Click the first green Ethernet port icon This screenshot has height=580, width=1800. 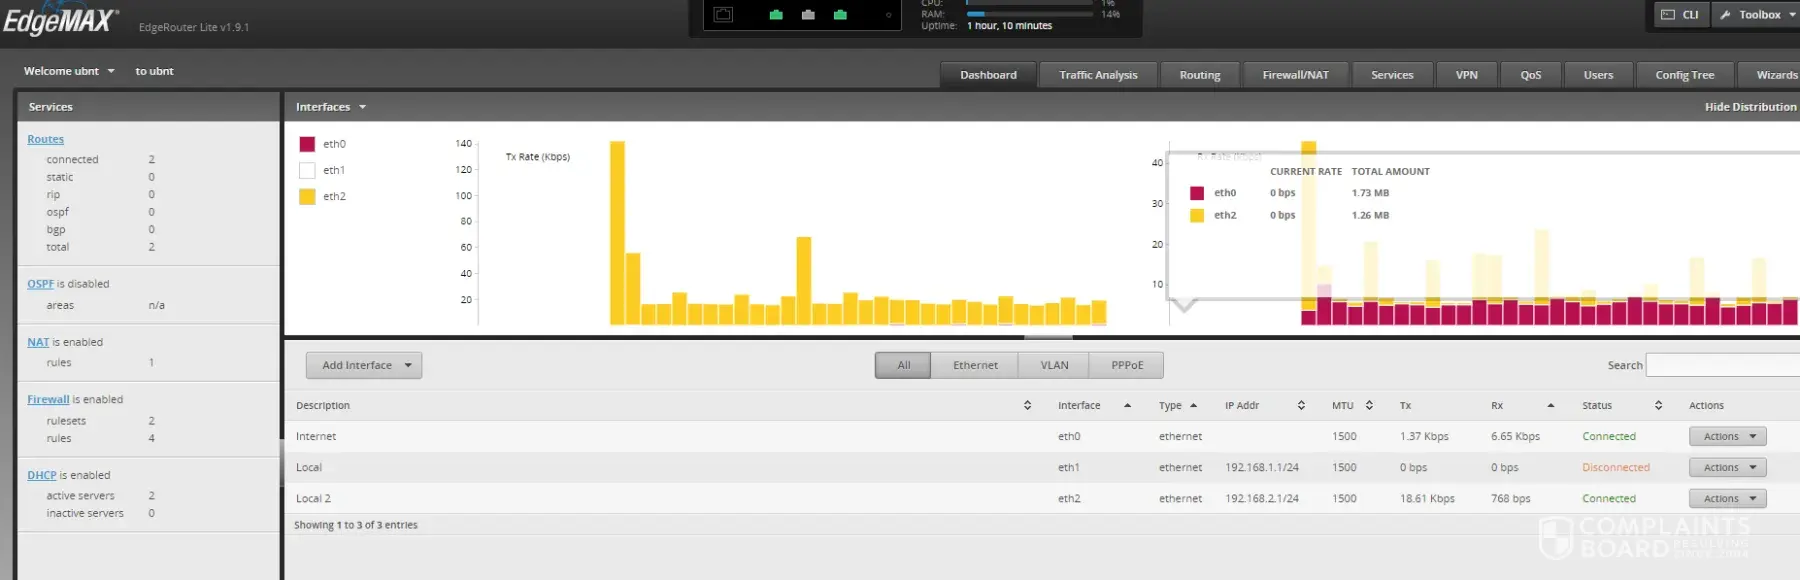(x=776, y=15)
